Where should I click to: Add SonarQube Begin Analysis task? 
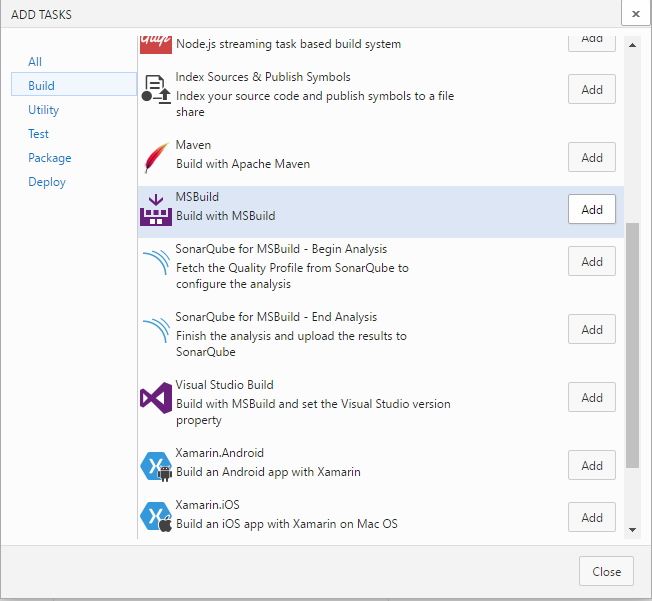[592, 261]
